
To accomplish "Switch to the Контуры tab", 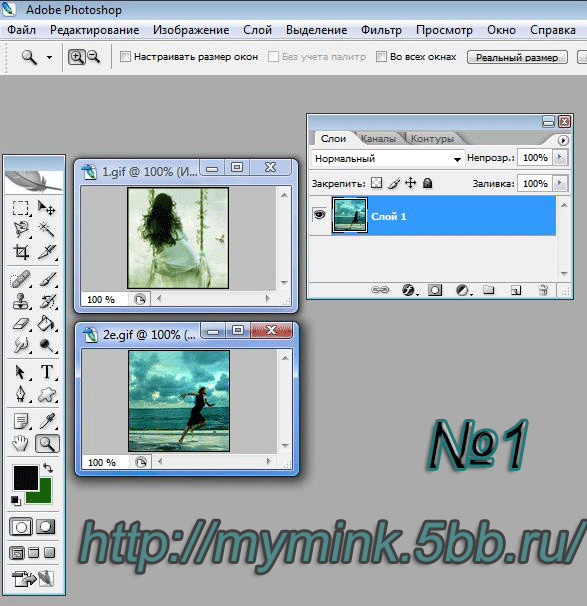I will coord(432,138).
